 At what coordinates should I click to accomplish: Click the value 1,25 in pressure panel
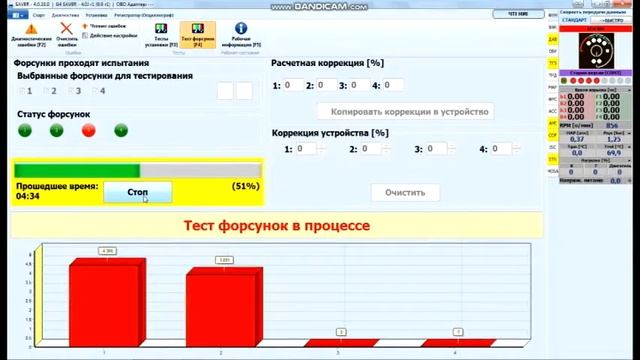coord(613,139)
